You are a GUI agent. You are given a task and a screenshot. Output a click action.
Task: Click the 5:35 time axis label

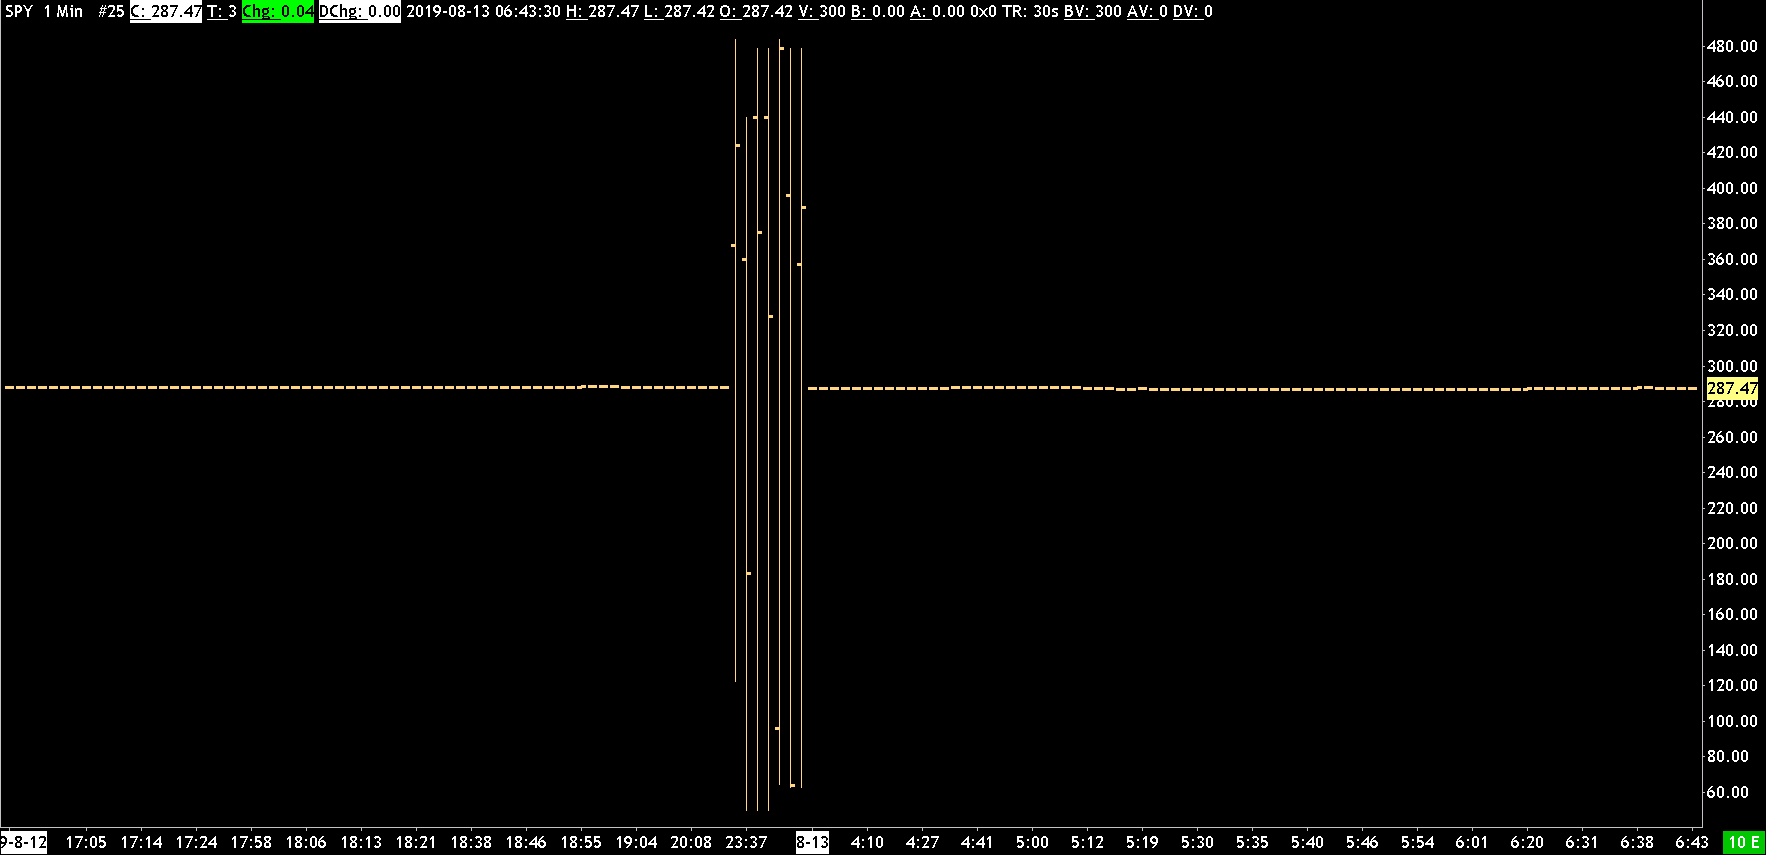pos(1252,842)
